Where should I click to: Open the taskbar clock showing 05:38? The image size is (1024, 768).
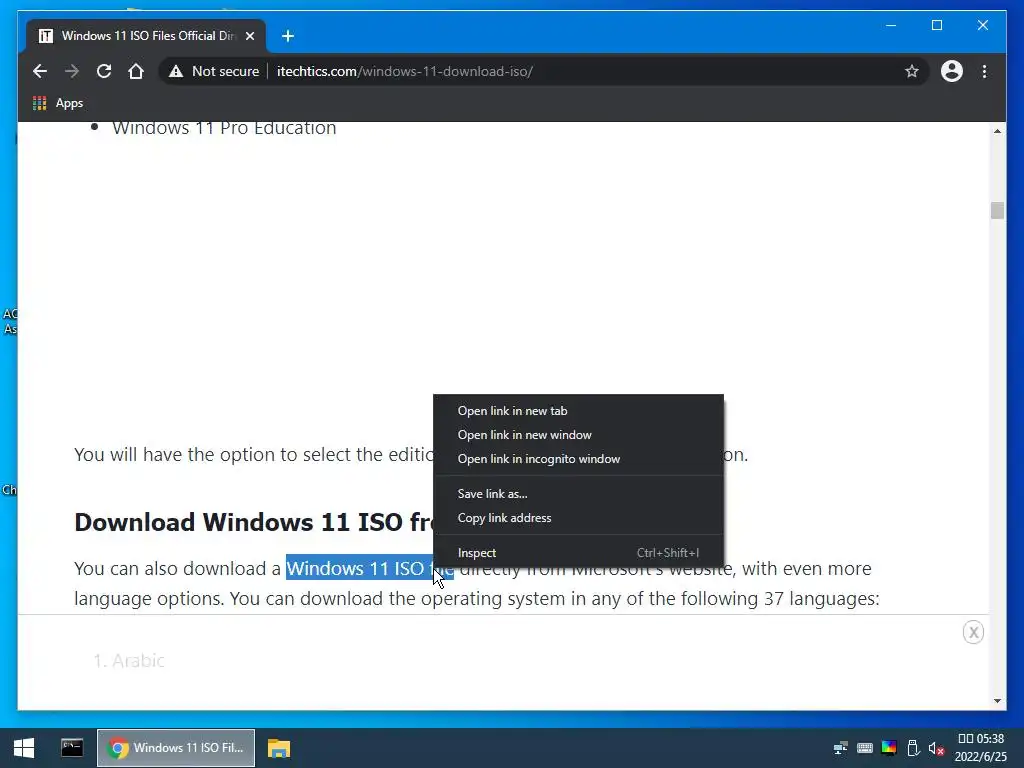tap(981, 748)
